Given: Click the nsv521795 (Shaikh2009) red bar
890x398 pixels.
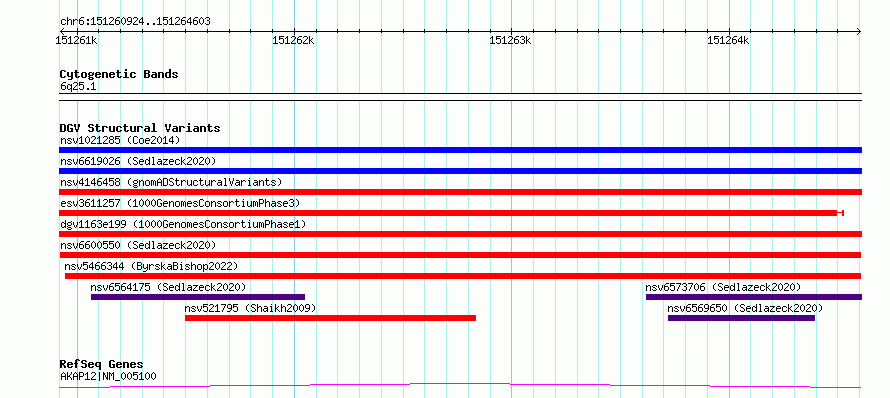Looking at the screenshot, I should pos(330,318).
